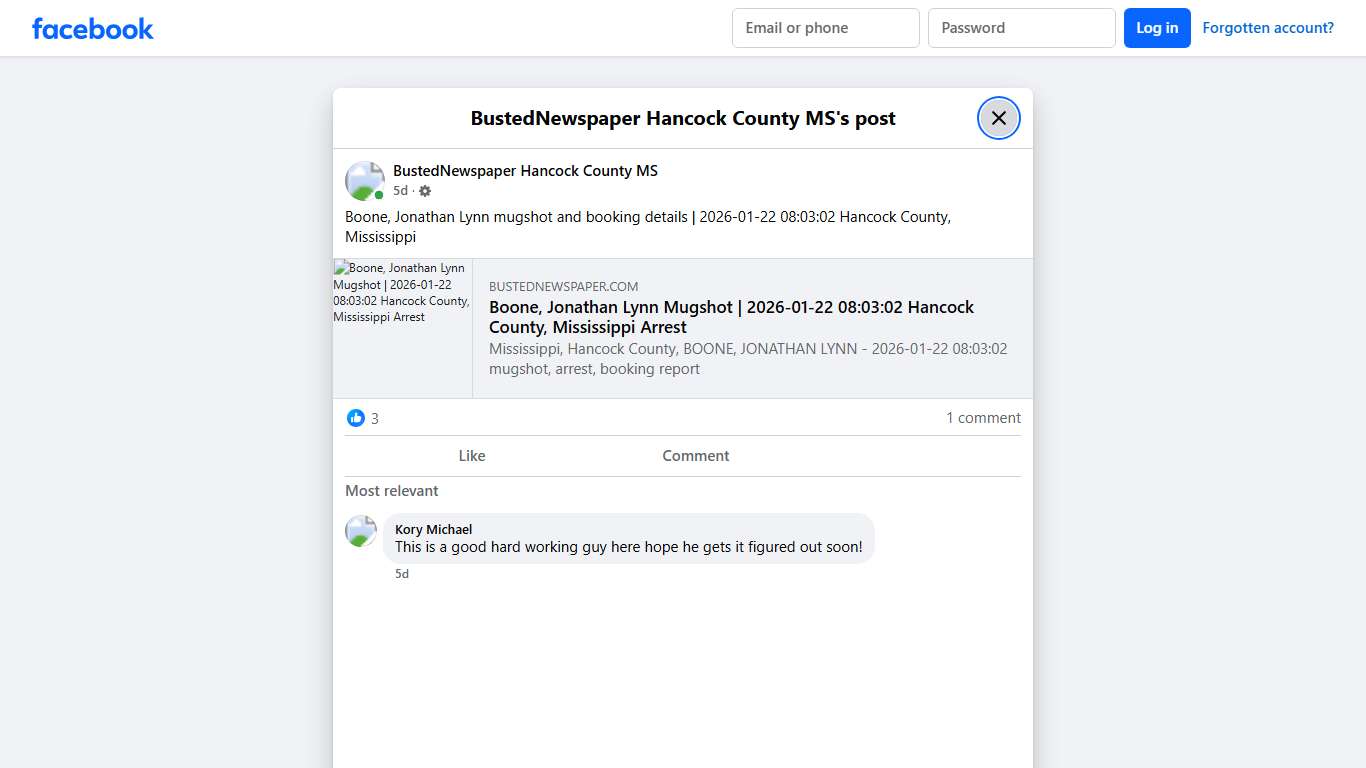Viewport: 1366px width, 768px height.
Task: Click Kory Michael's profile picture
Action: [x=360, y=531]
